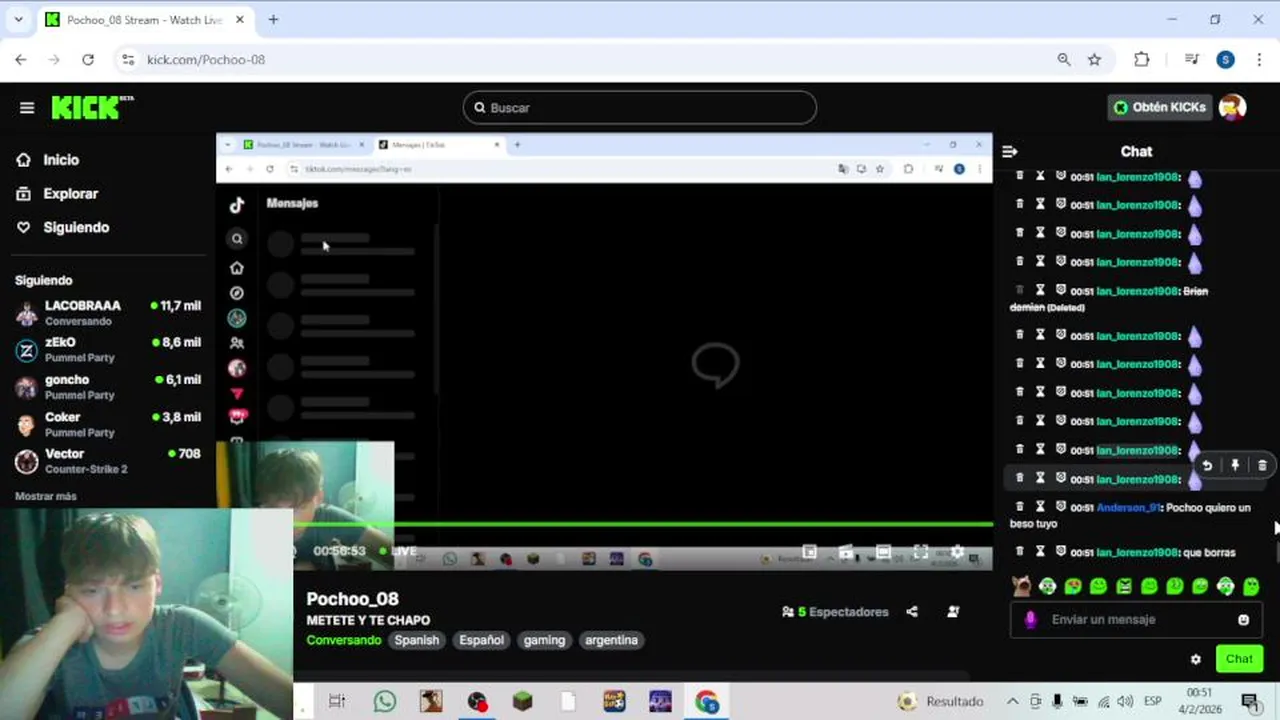Bookmark this page with the star
The height and width of the screenshot is (720, 1280).
1094,59
